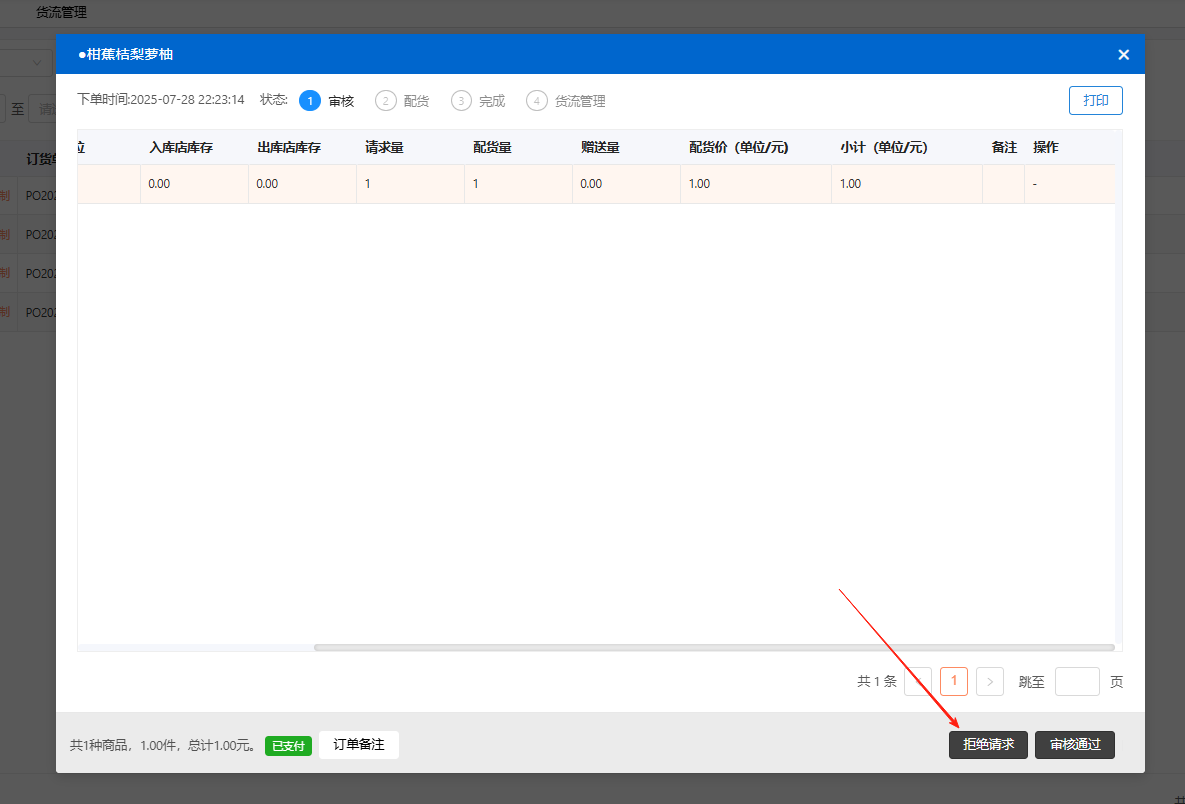Click the table's horizontal scrollbar
Image resolution: width=1185 pixels, height=804 pixels.
click(x=713, y=648)
